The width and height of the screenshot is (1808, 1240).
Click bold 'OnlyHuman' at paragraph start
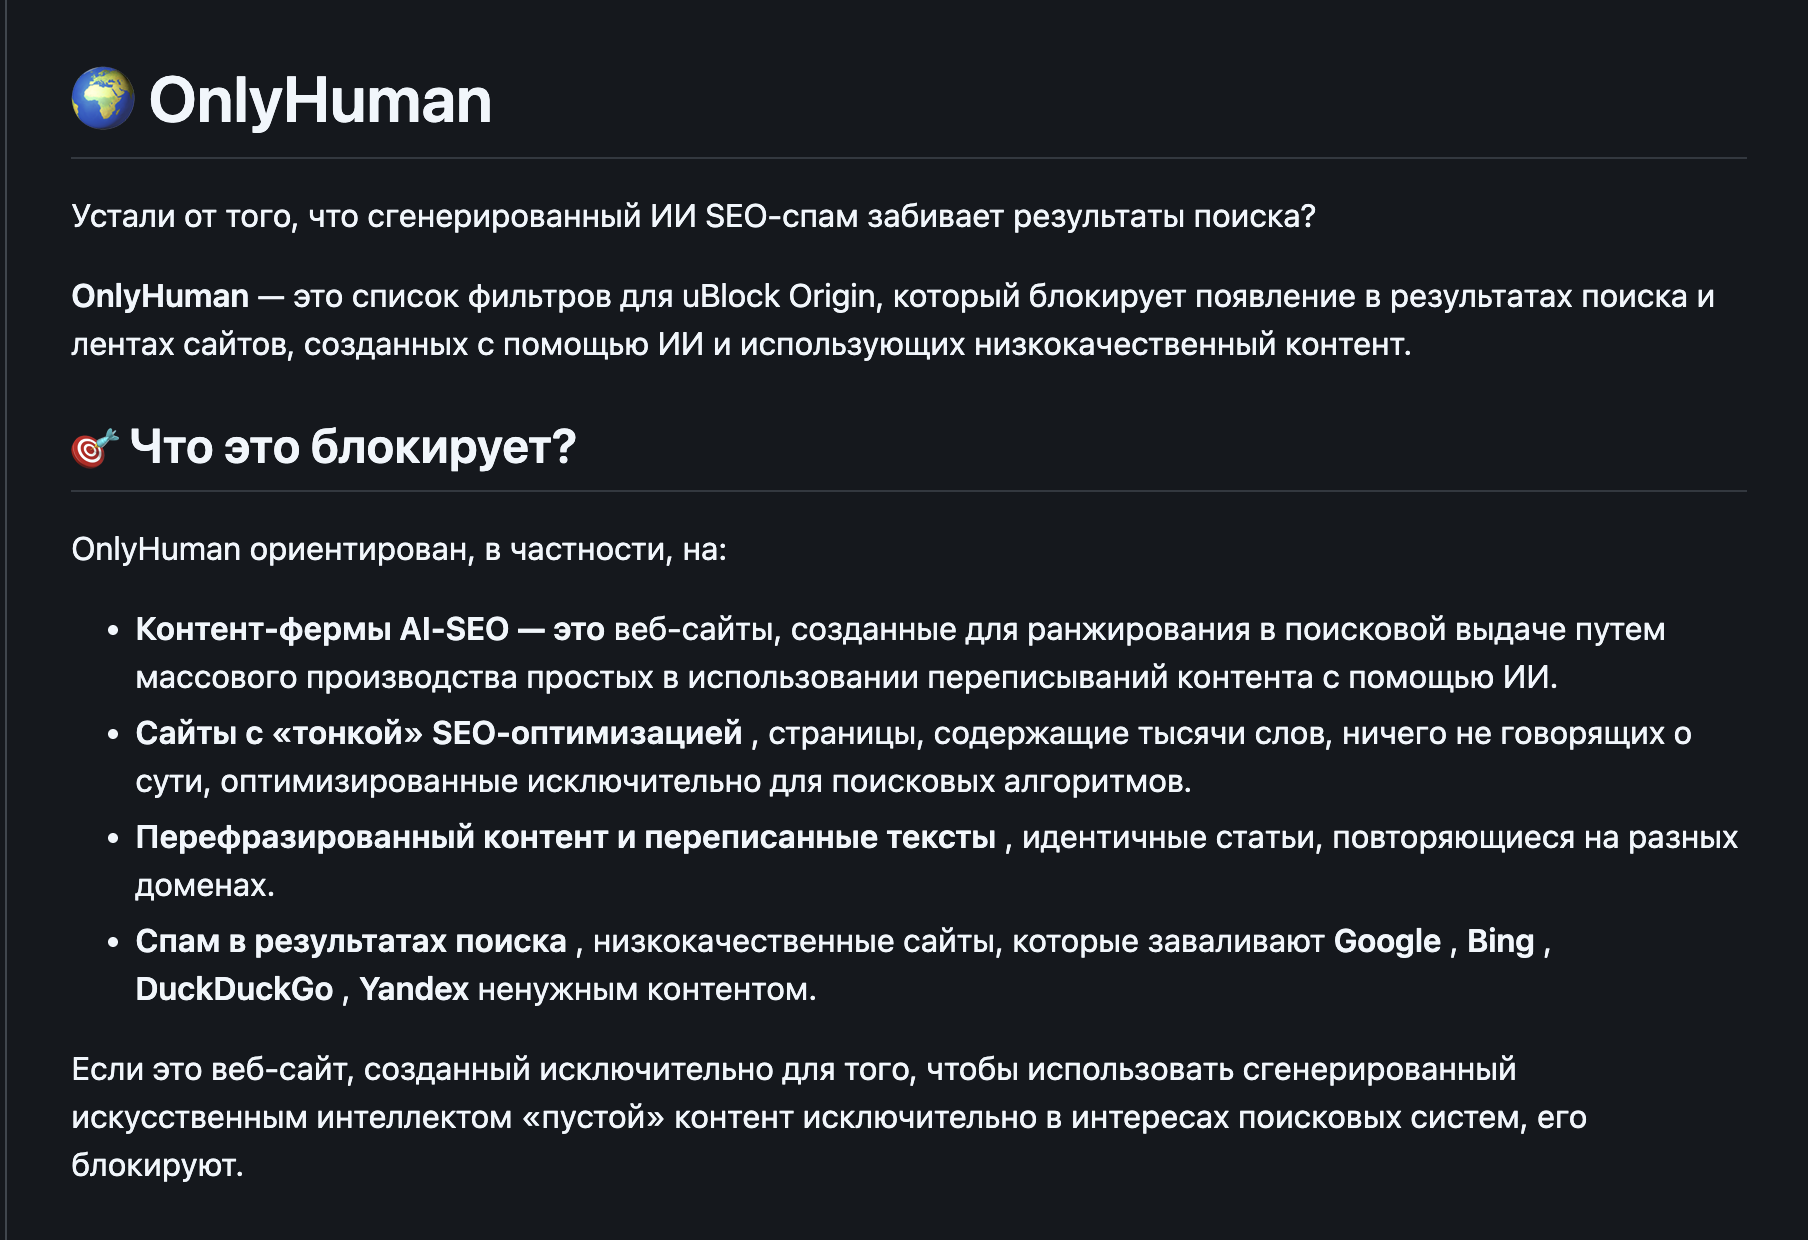pyautogui.click(x=160, y=296)
